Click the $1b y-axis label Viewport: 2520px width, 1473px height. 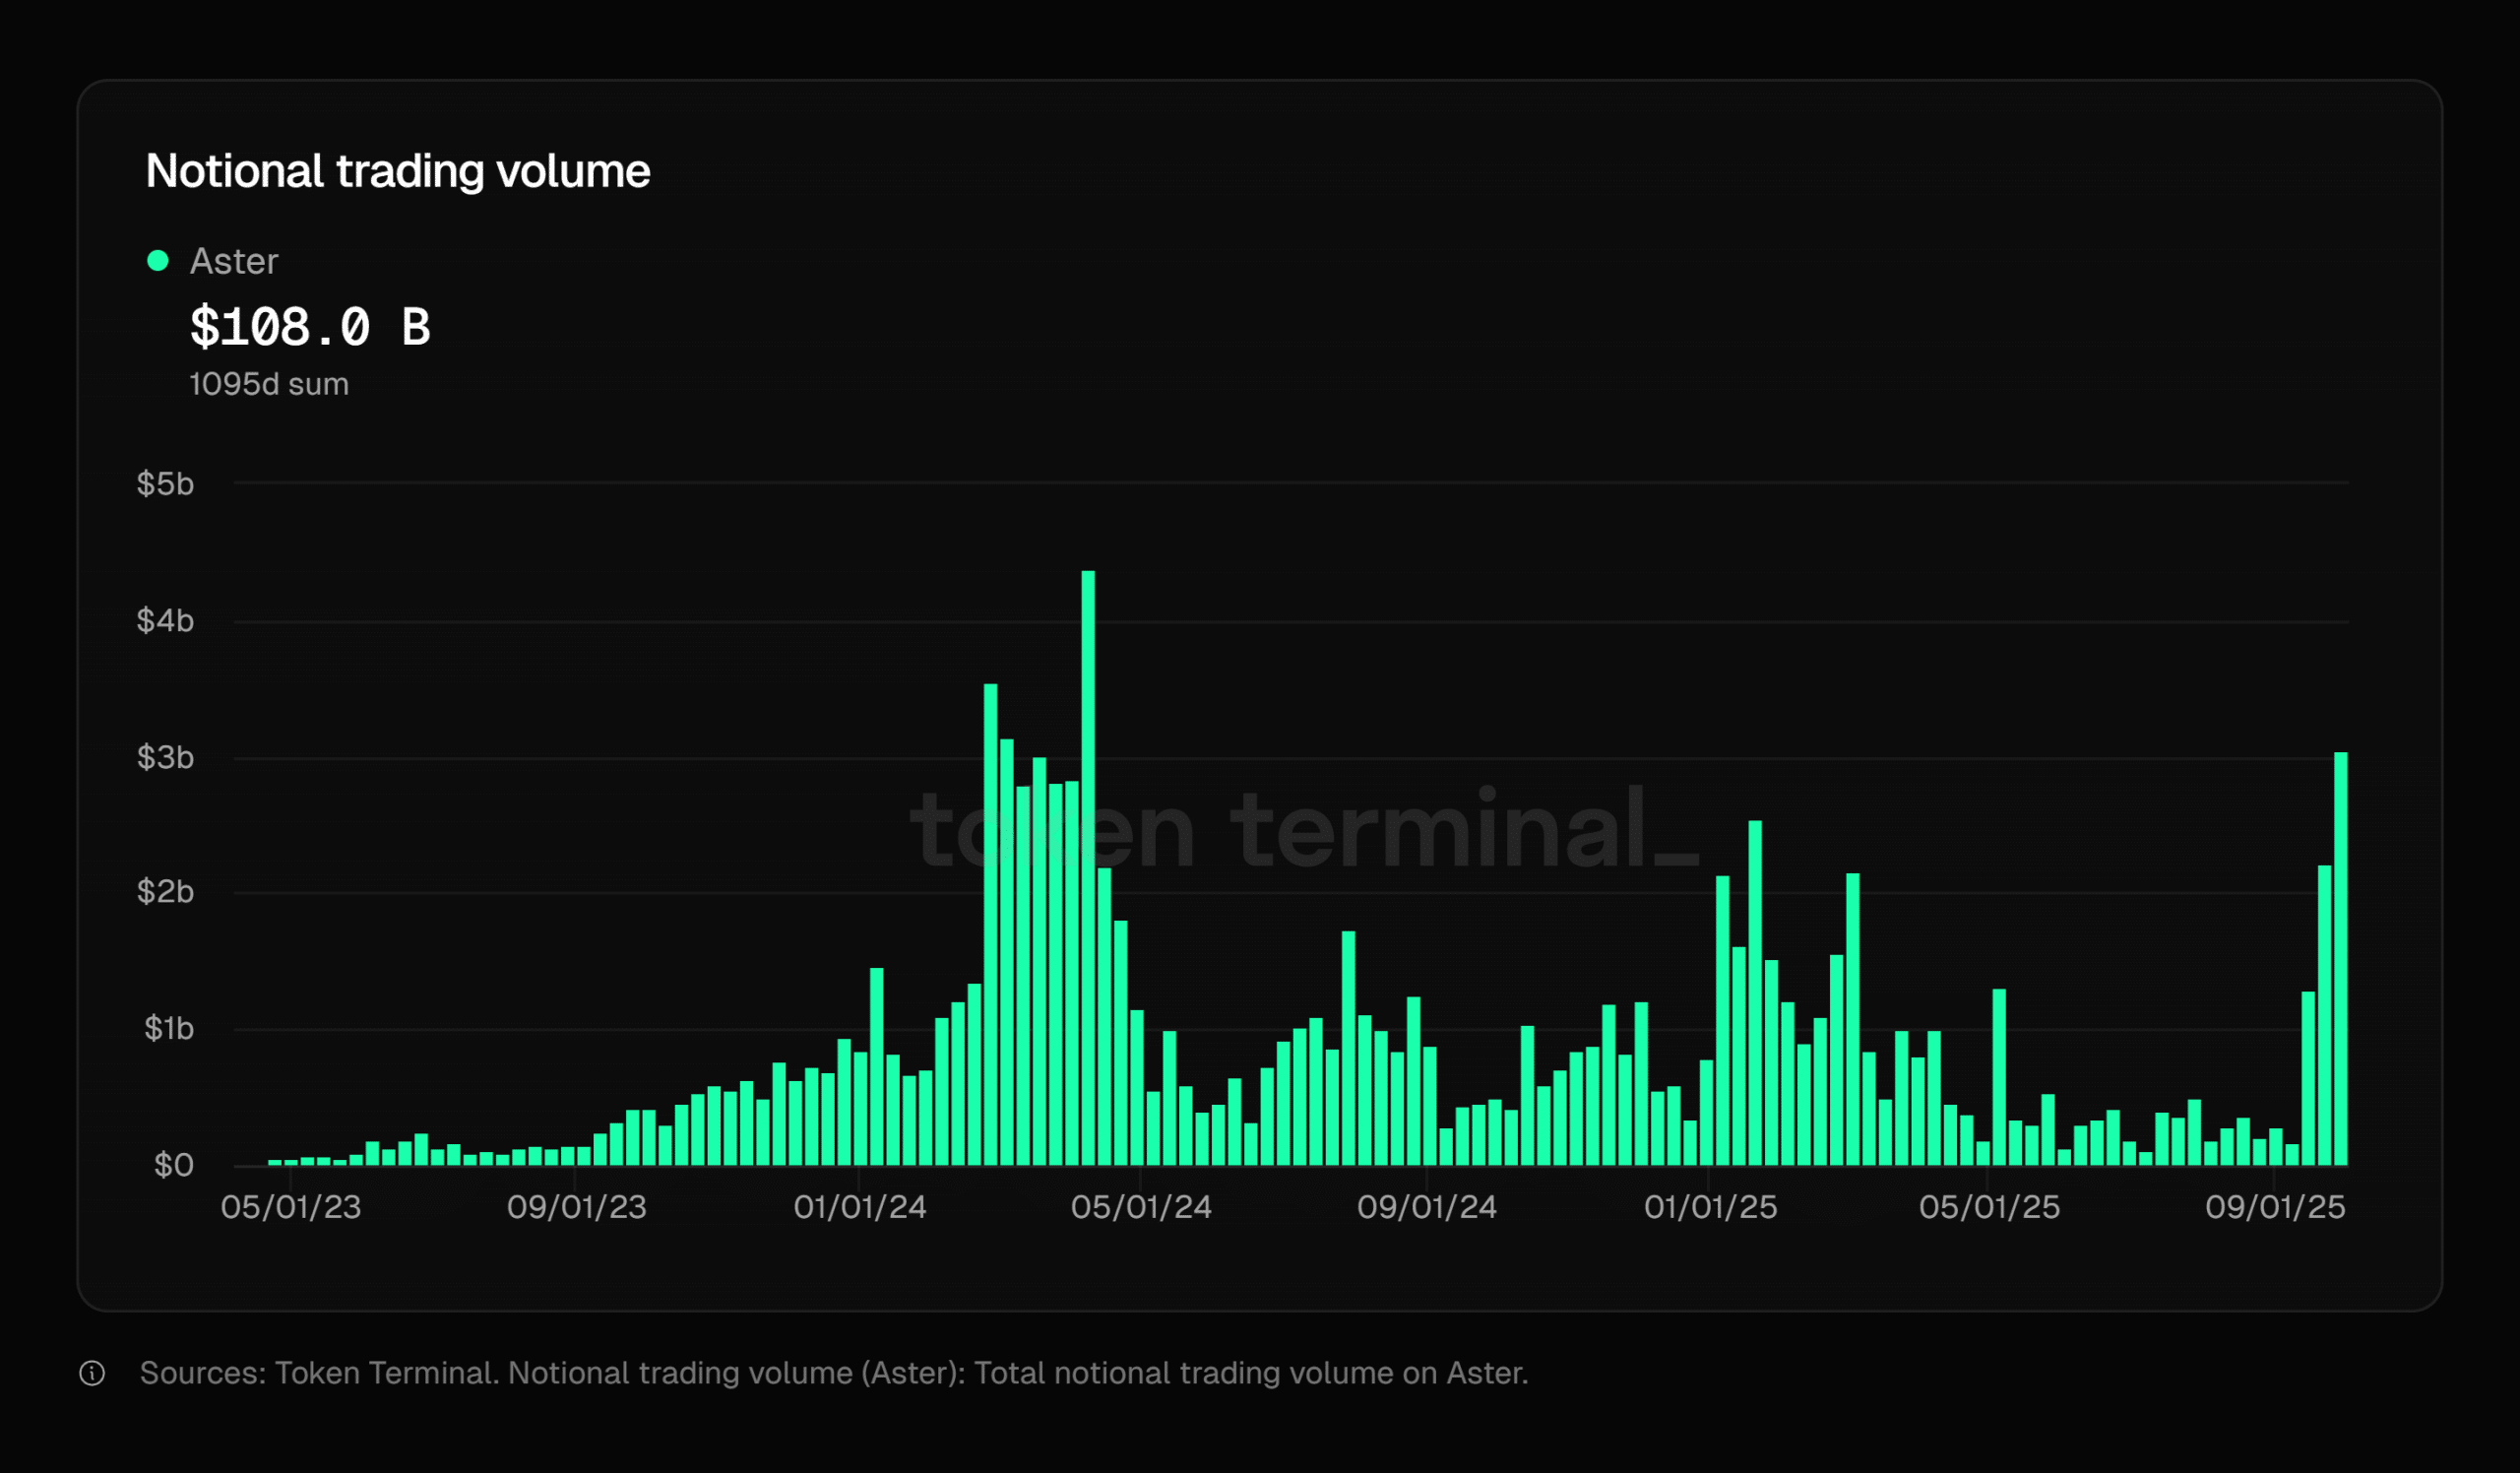[x=169, y=1028]
